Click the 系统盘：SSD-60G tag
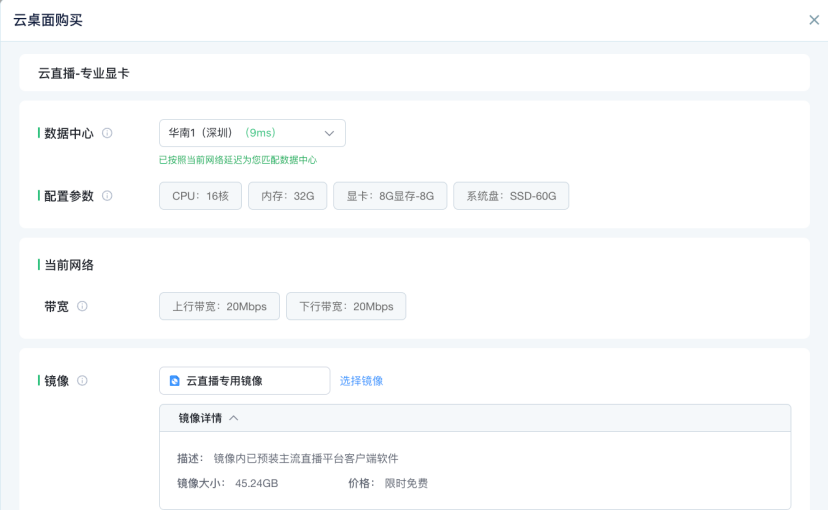Image resolution: width=828 pixels, height=510 pixels. pos(510,196)
